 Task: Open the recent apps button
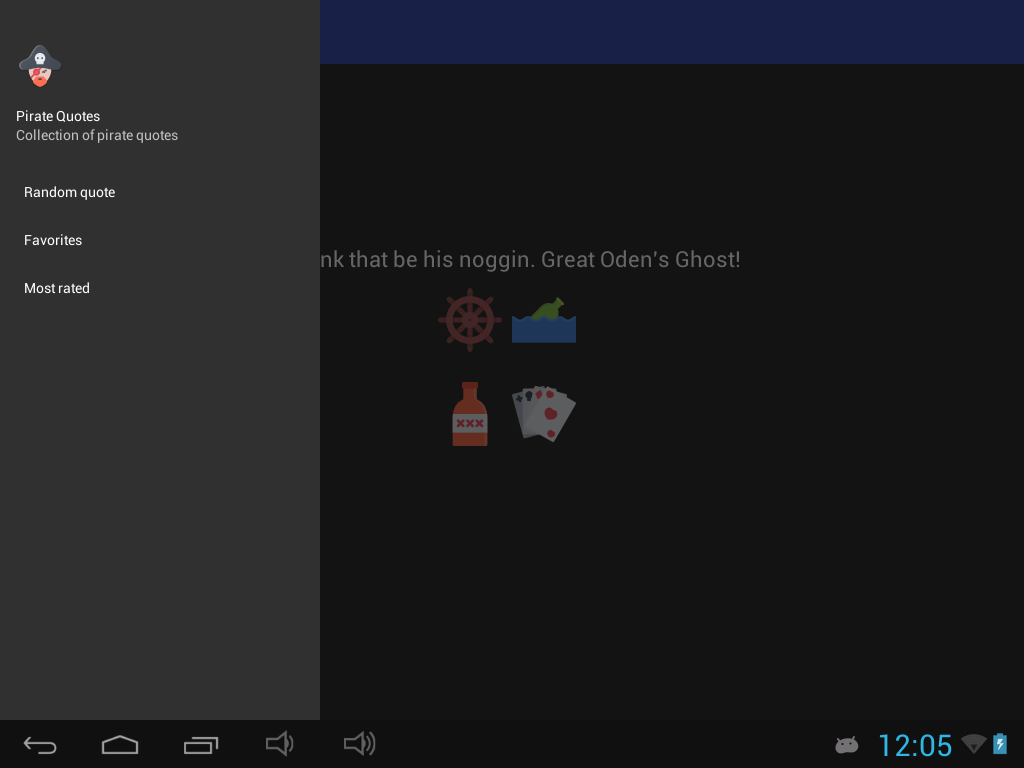[200, 744]
